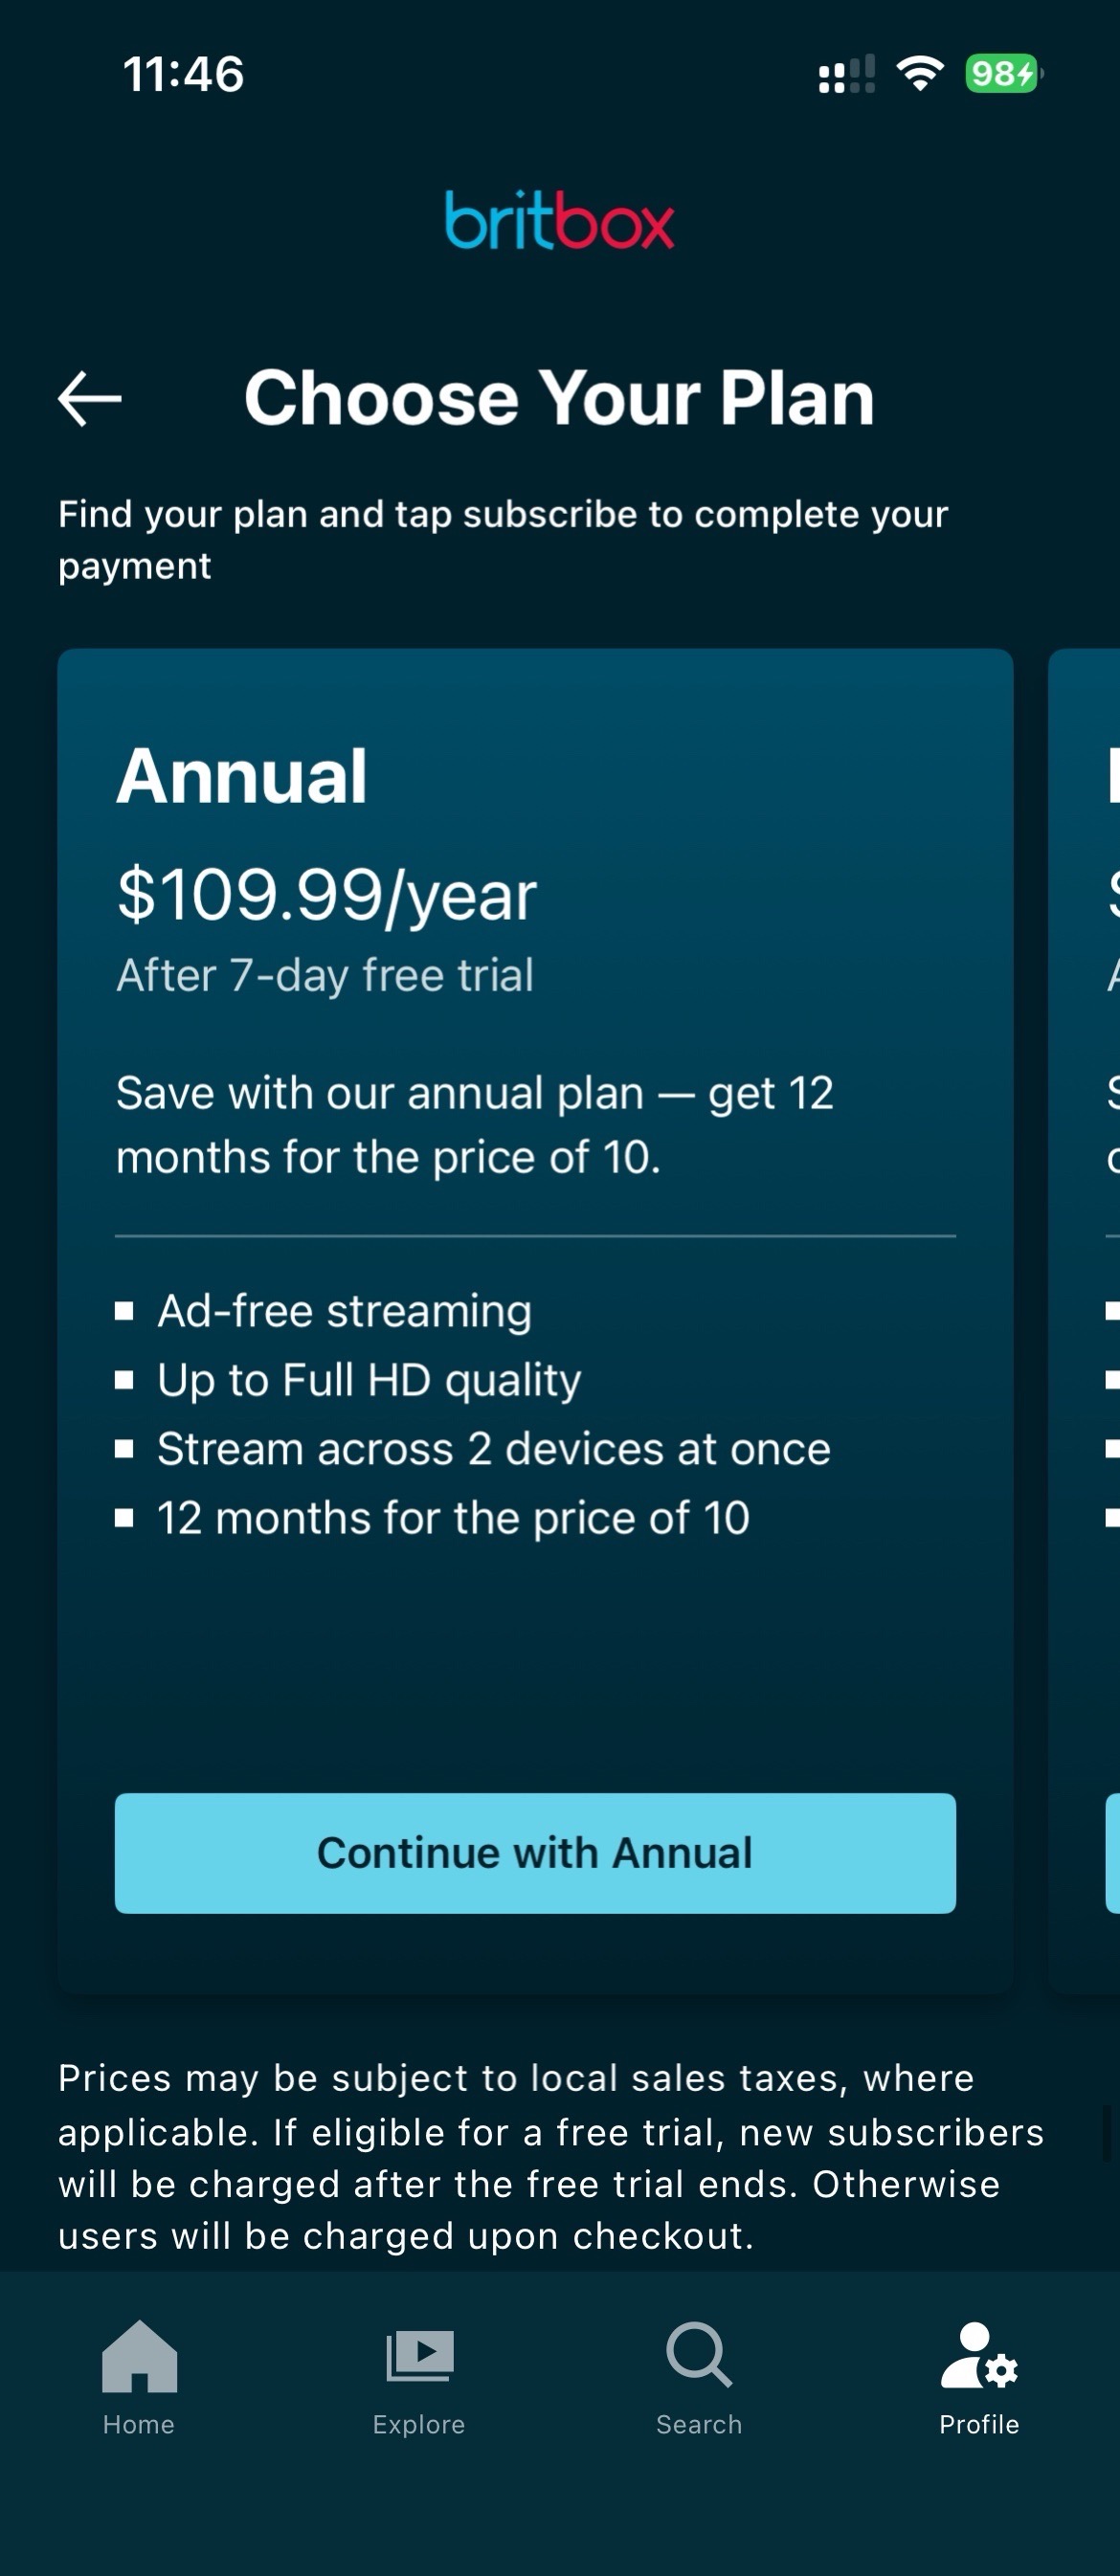Tap the Ad-free streaming feature line
The image size is (1120, 2576).
coord(344,1311)
